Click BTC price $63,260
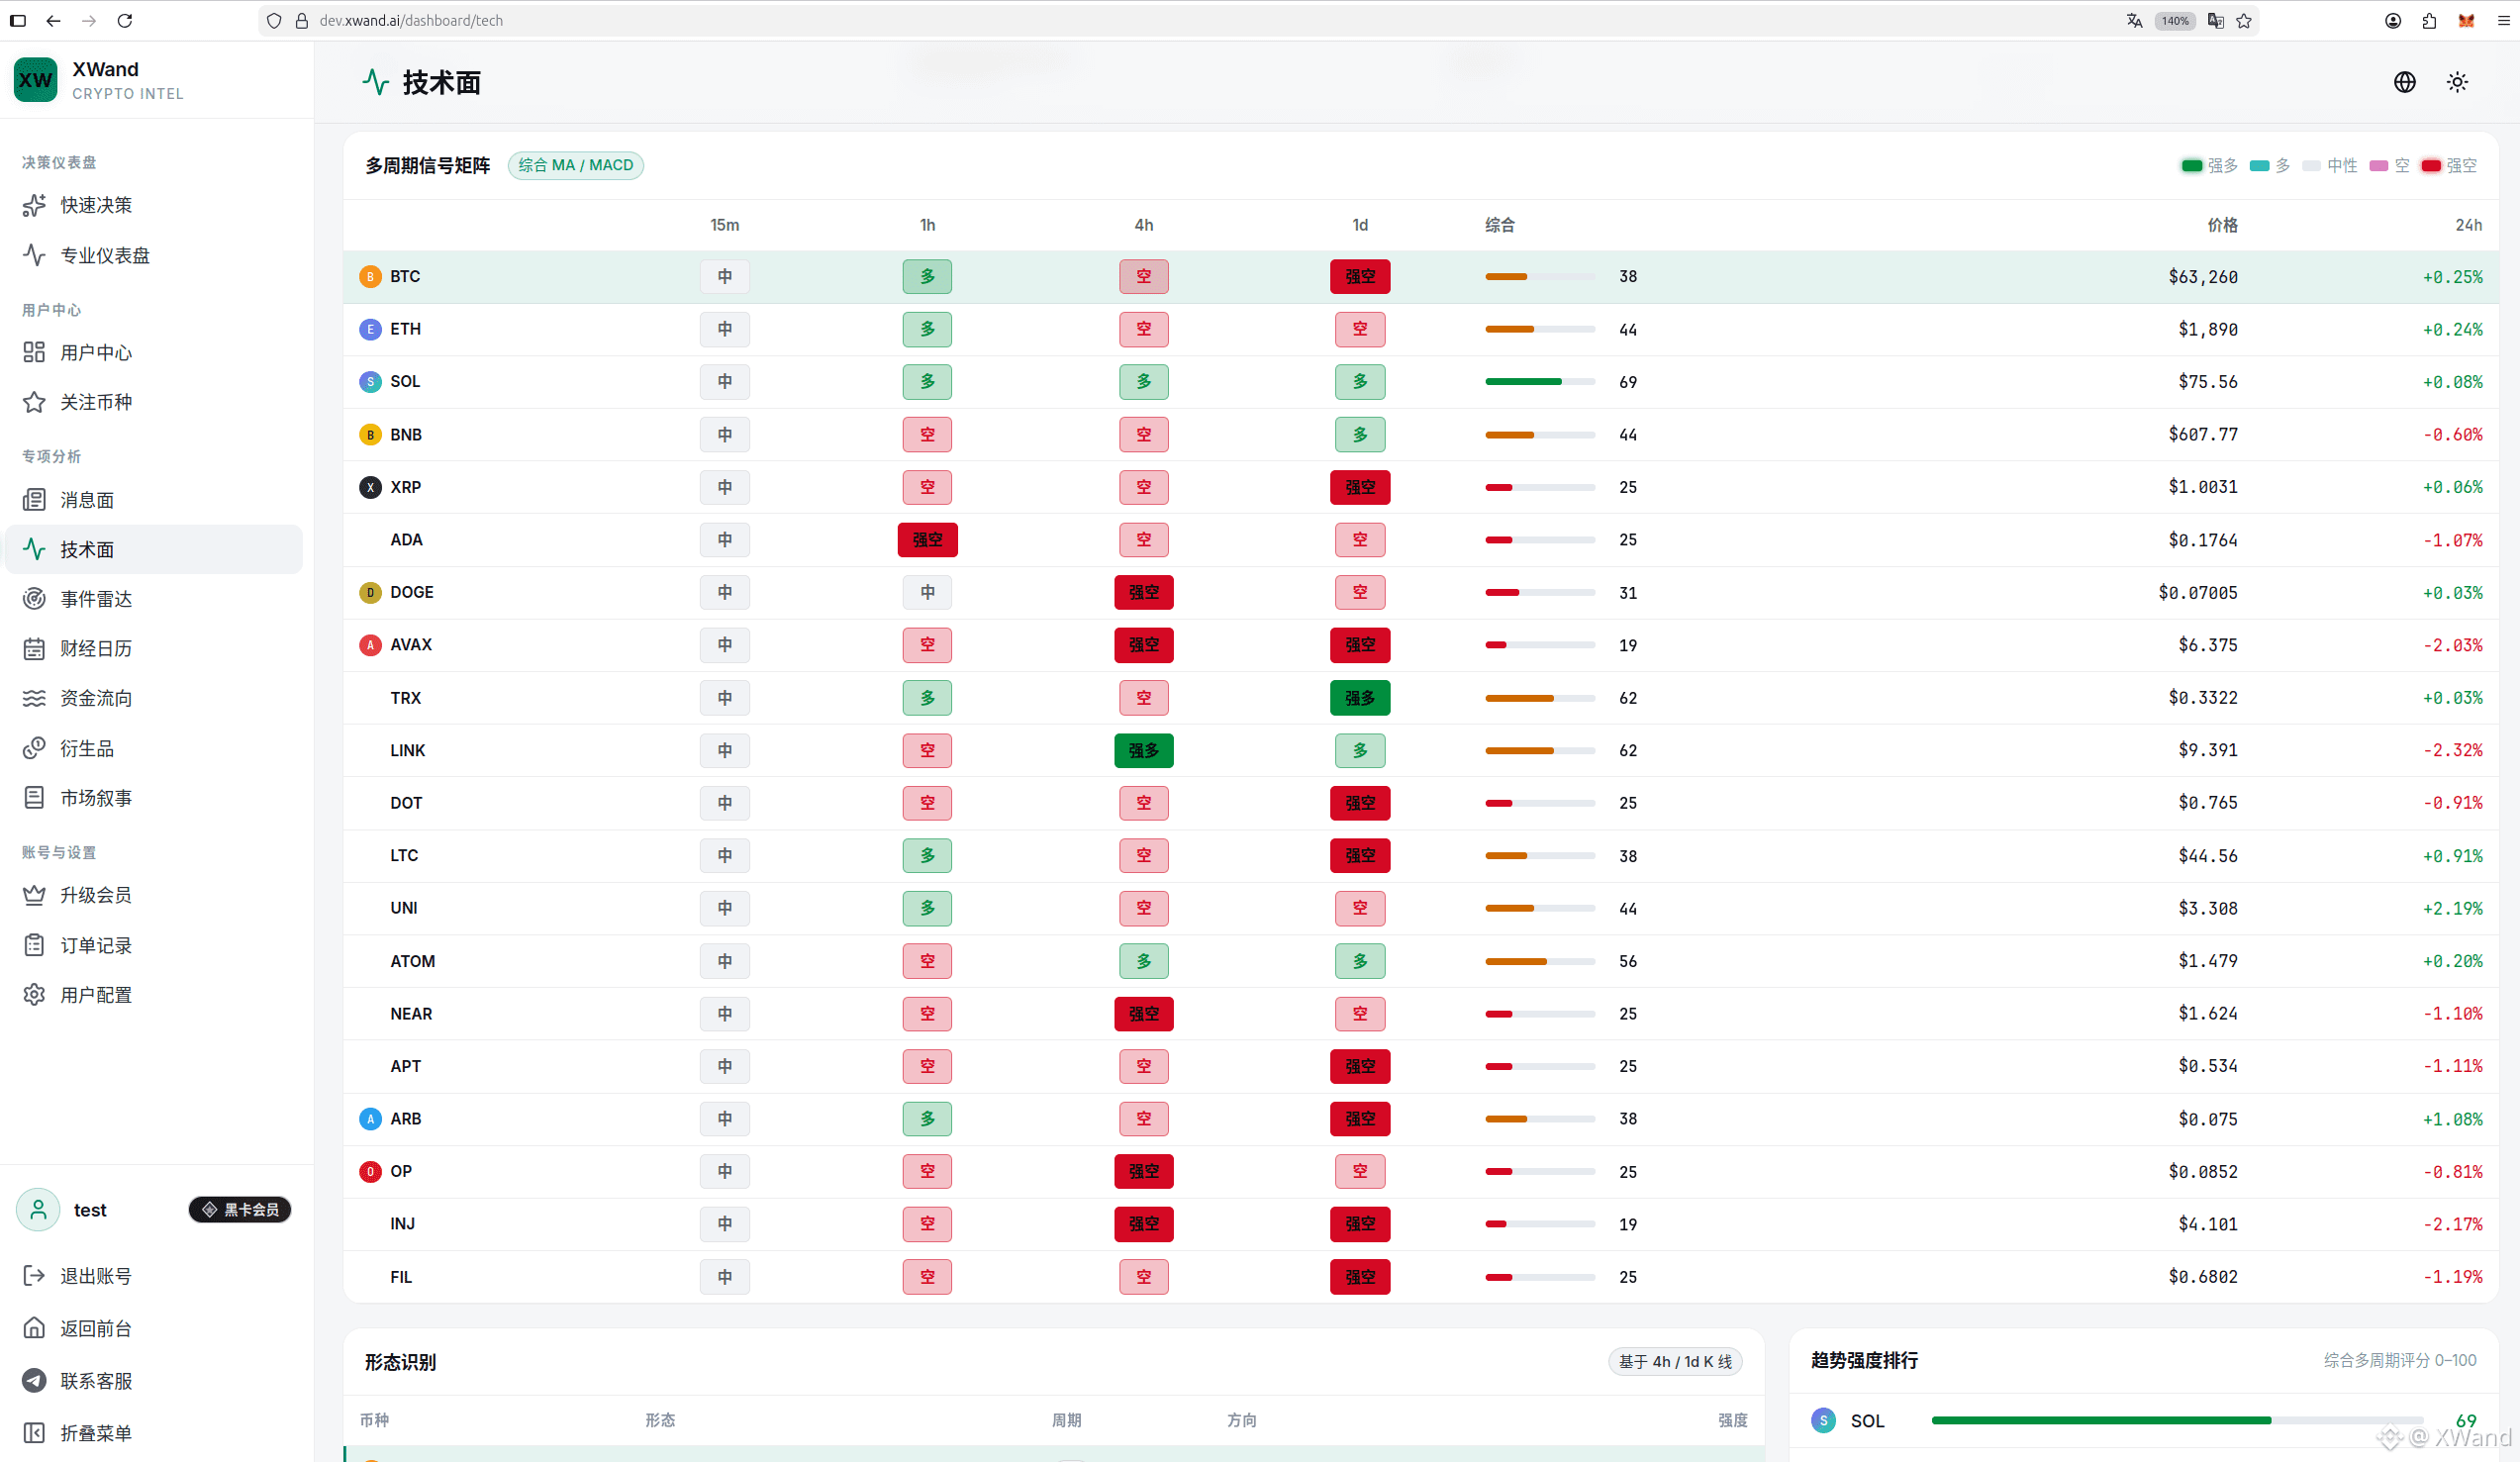This screenshot has width=2520, height=1462. tap(2203, 277)
